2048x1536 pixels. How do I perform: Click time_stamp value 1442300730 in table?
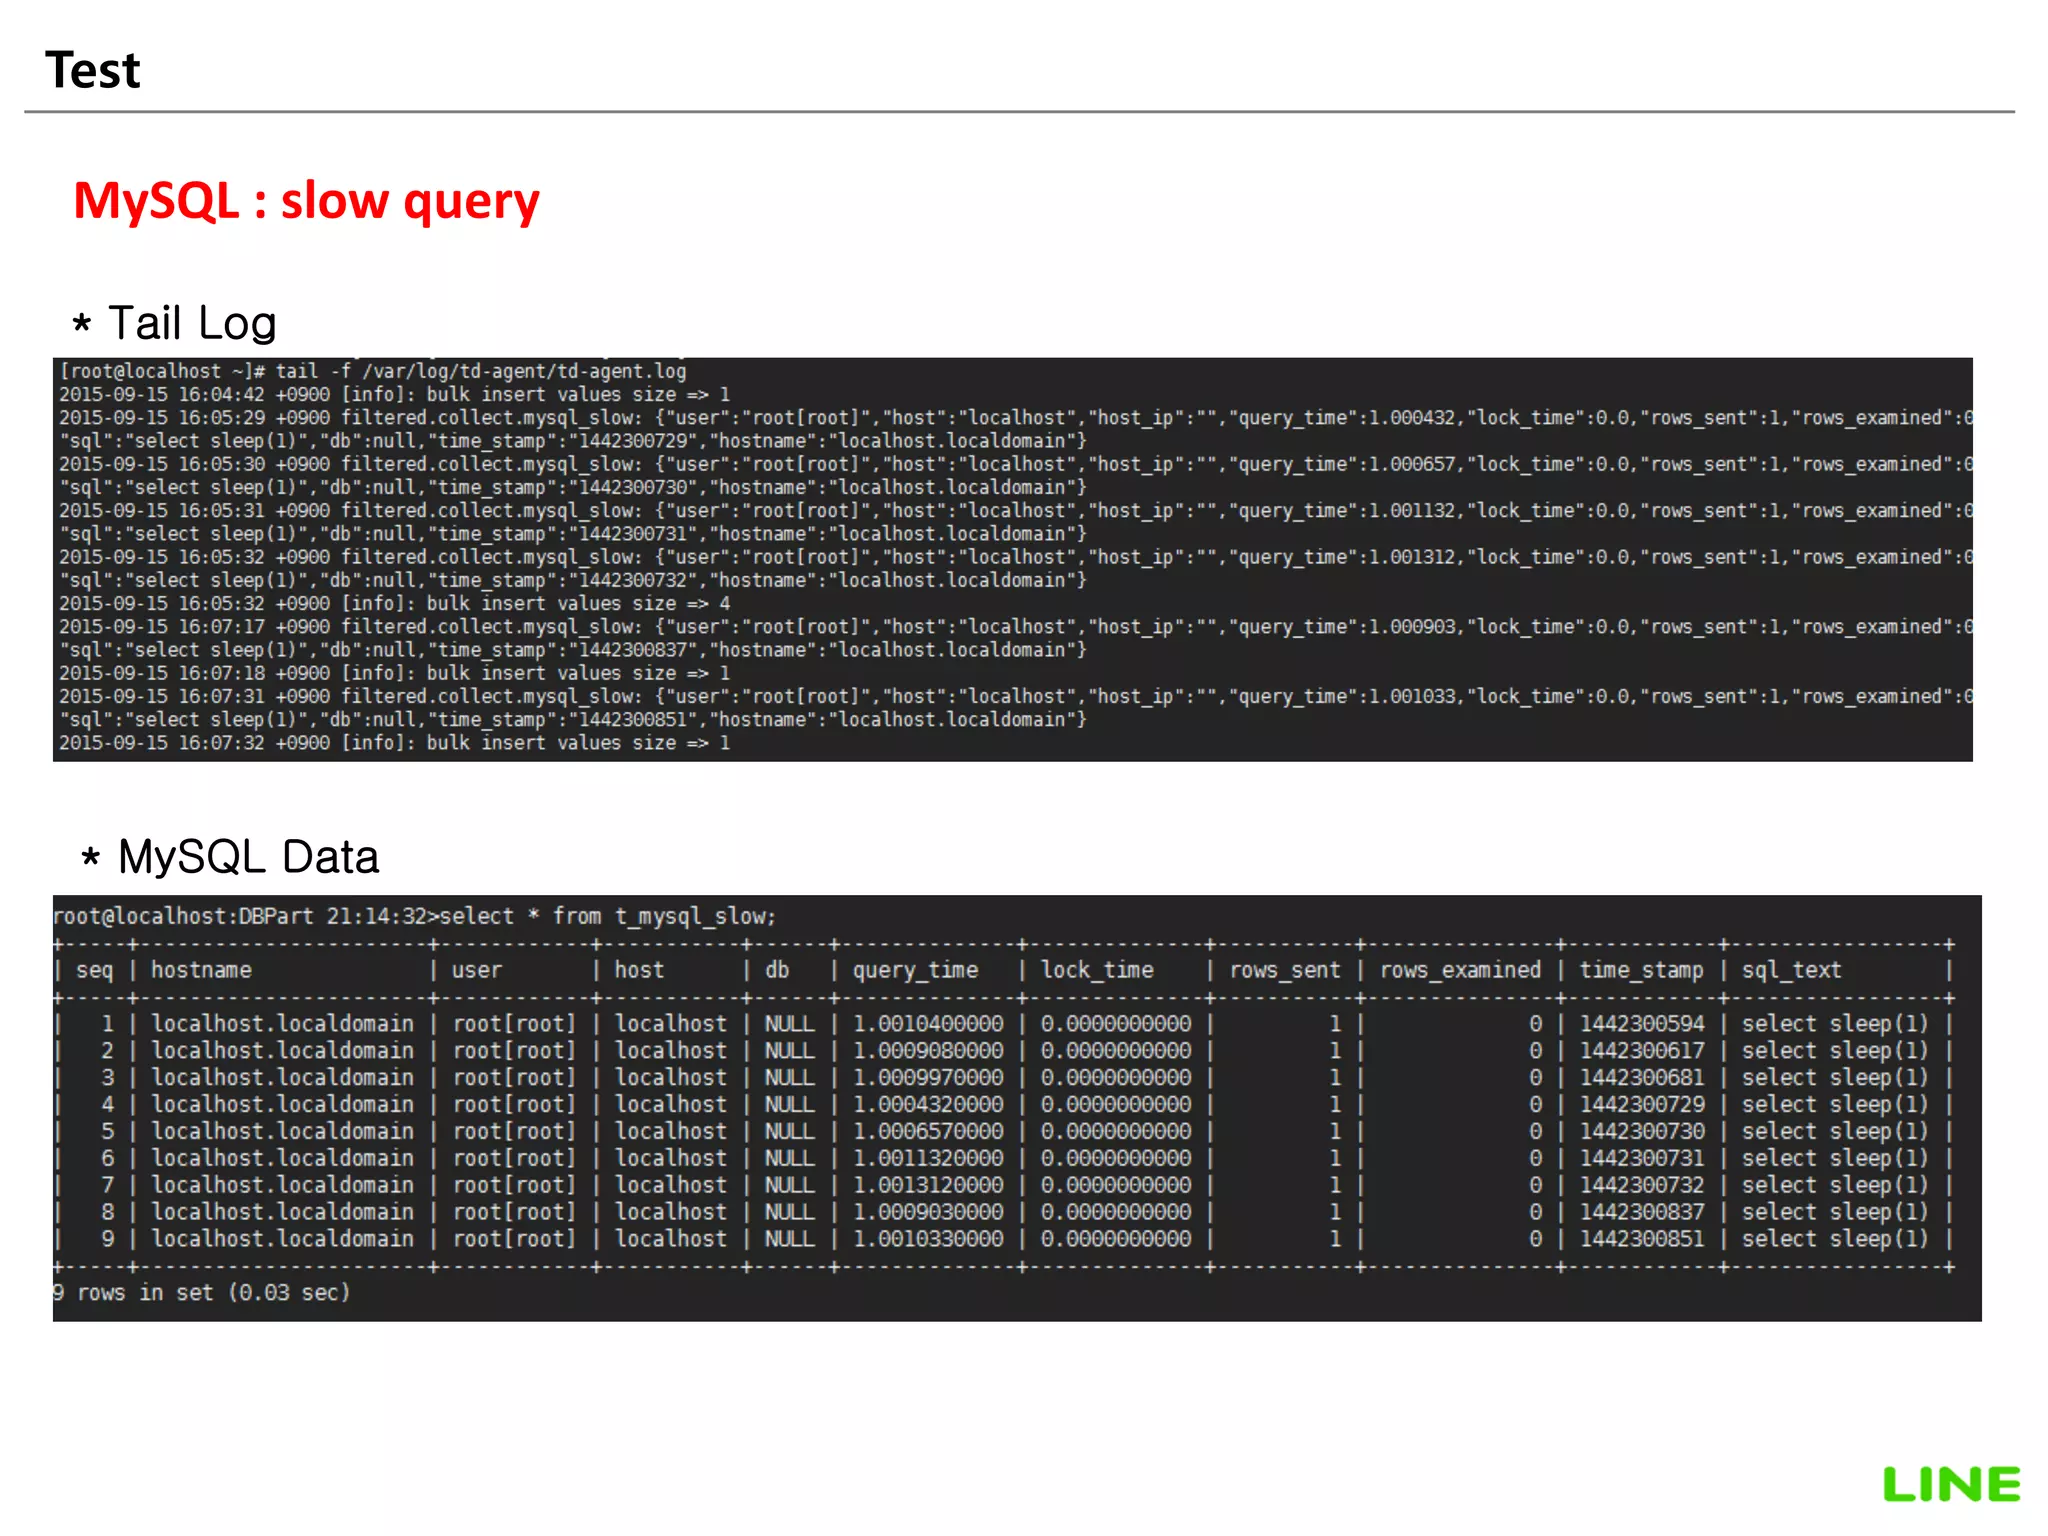(1642, 1132)
